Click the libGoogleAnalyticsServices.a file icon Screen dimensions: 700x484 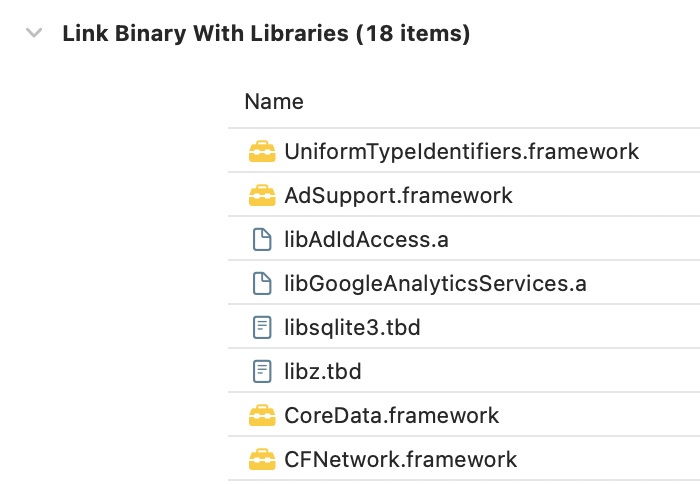(x=262, y=284)
